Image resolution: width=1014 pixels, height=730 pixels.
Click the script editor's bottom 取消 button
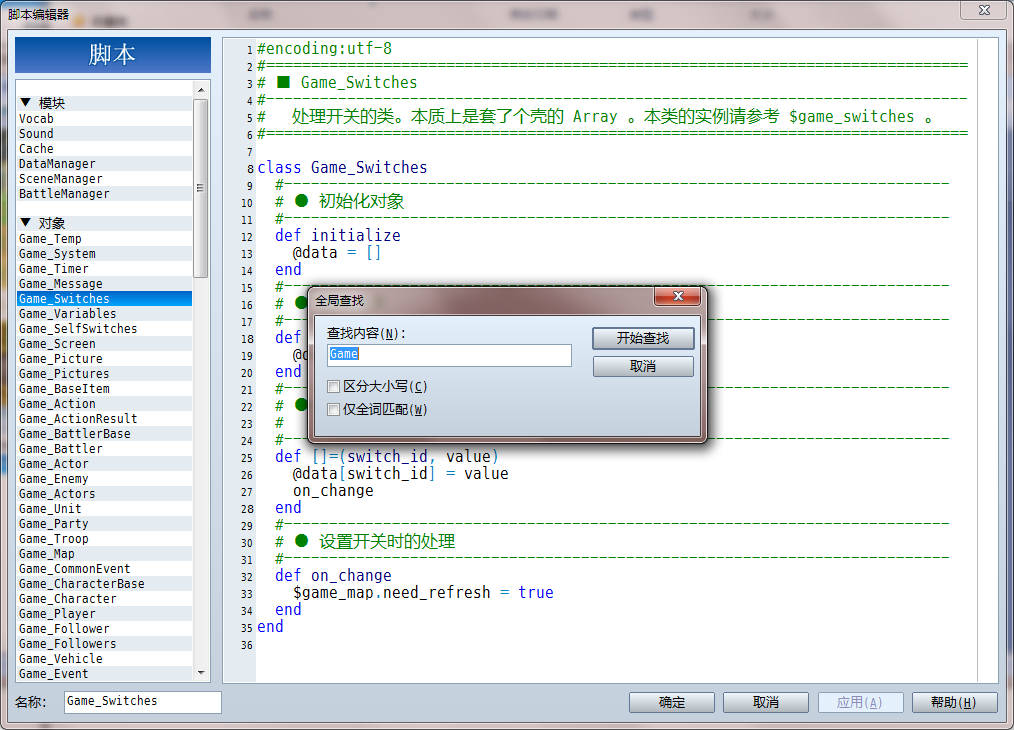(x=766, y=702)
